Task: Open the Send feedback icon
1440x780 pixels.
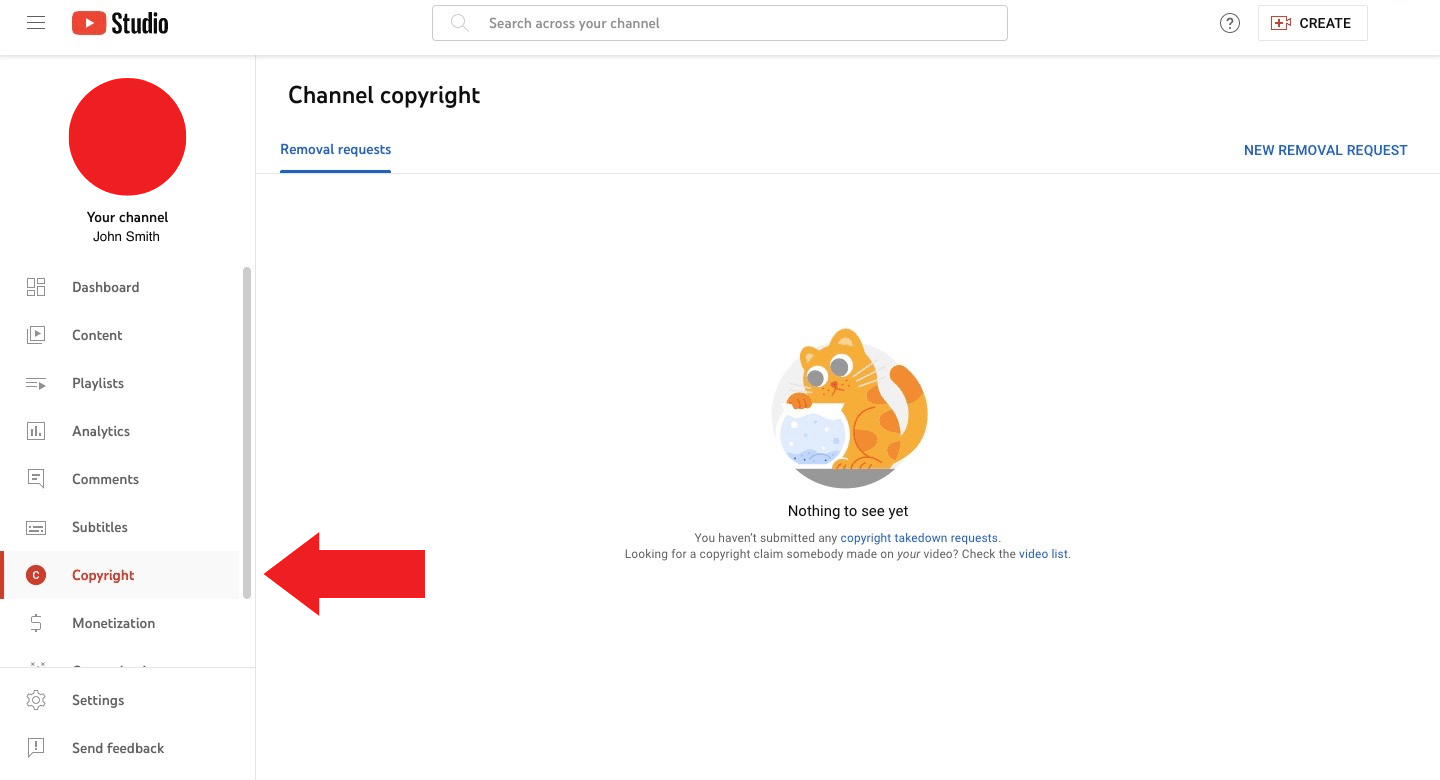Action: click(35, 747)
